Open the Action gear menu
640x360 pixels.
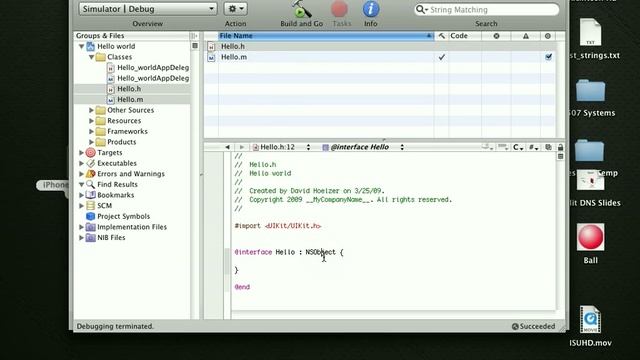tap(236, 9)
